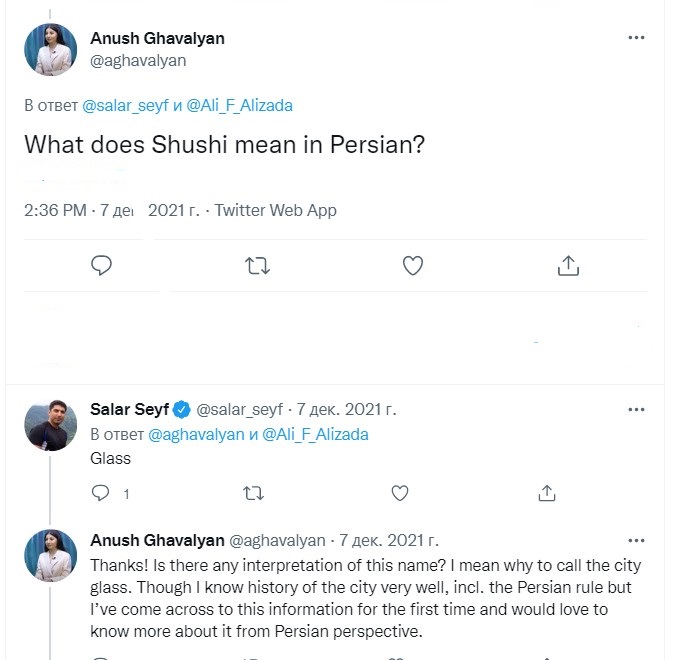Screen dimensions: 678x660
Task: Share the main tweet by Anush
Action: [567, 265]
